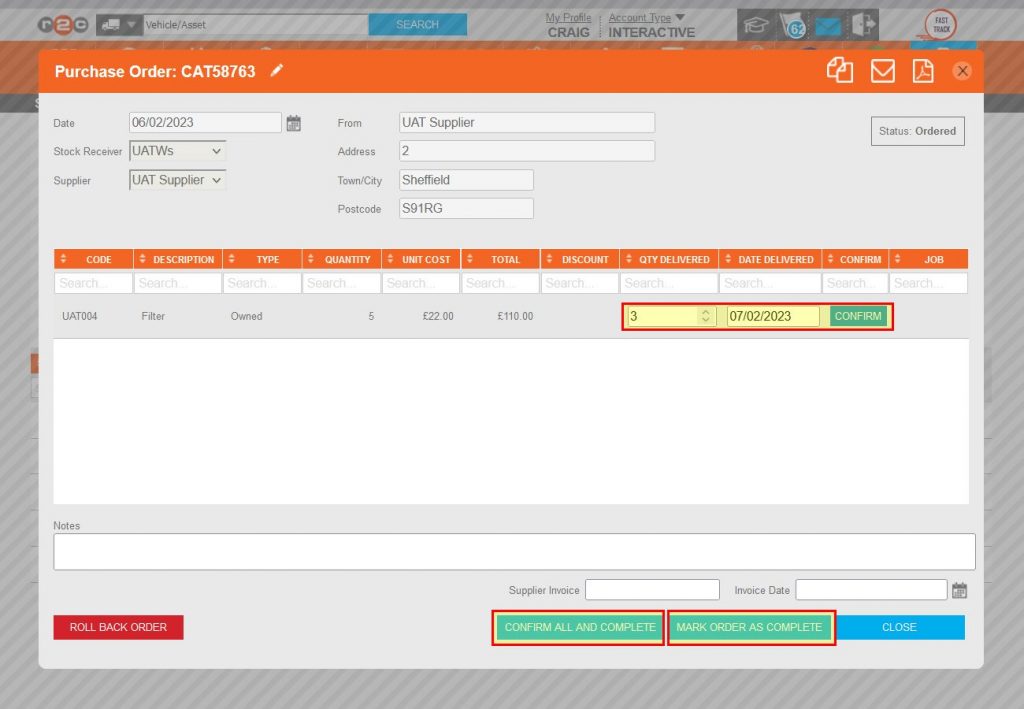The image size is (1024, 709).
Task: Click the copy purchase order icon
Action: (839, 70)
